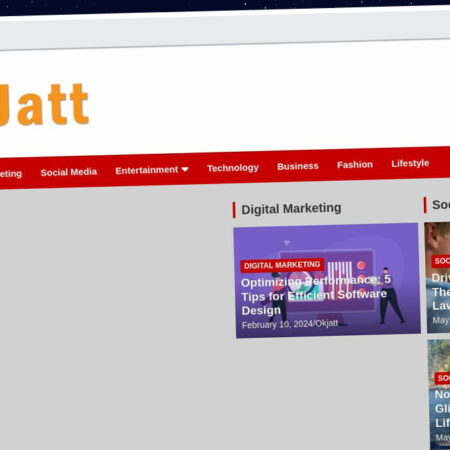Open the purple software design article thumbnail
This screenshot has width=450, height=450.
[327, 281]
